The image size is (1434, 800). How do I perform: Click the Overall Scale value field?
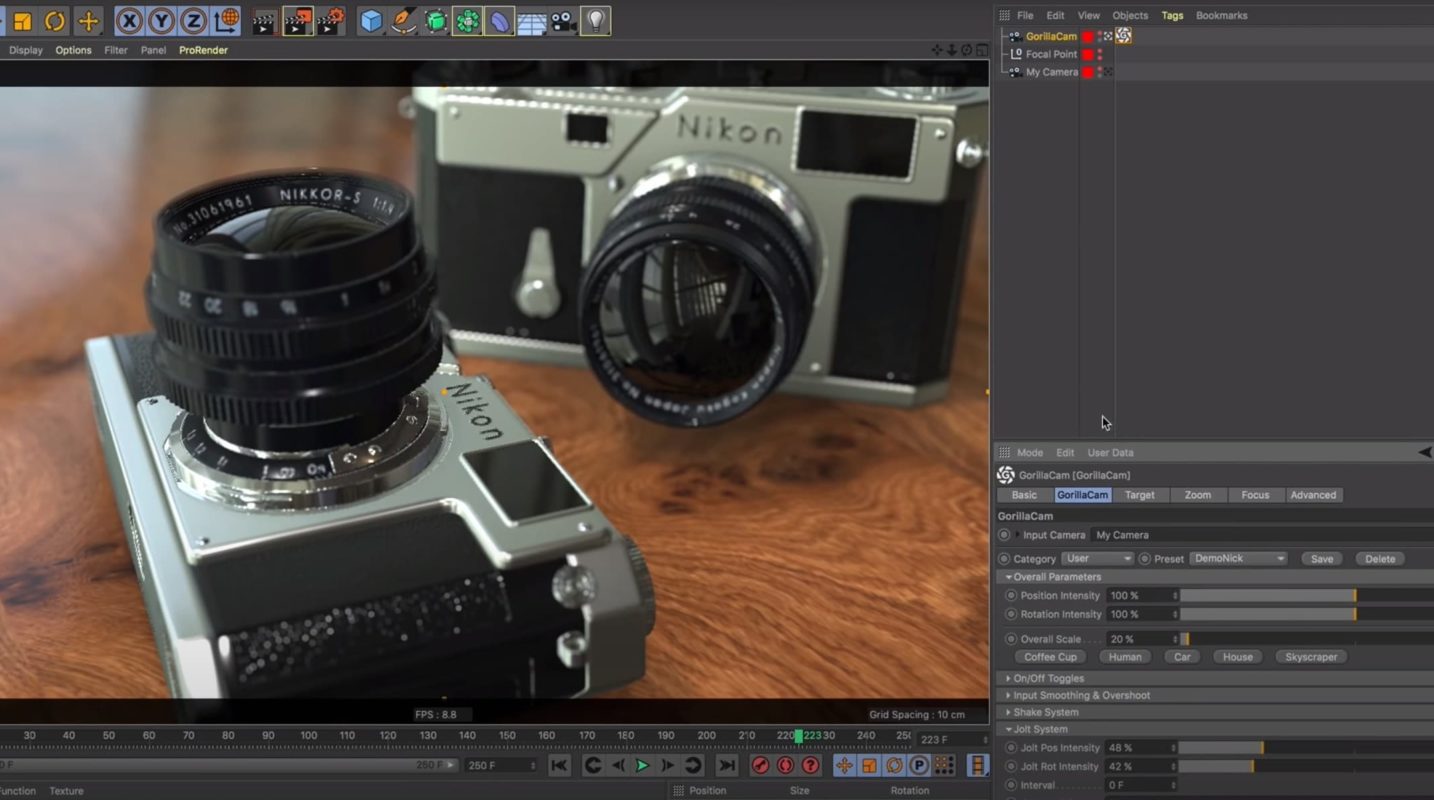1141,639
